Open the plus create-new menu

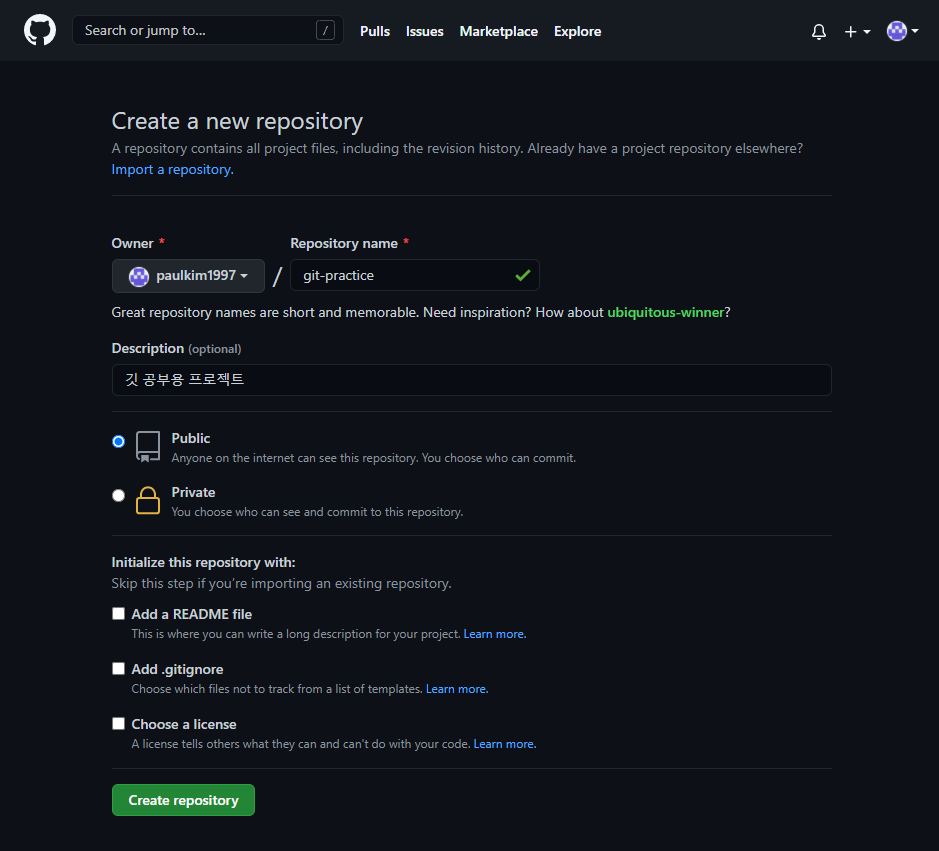pyautogui.click(x=857, y=31)
